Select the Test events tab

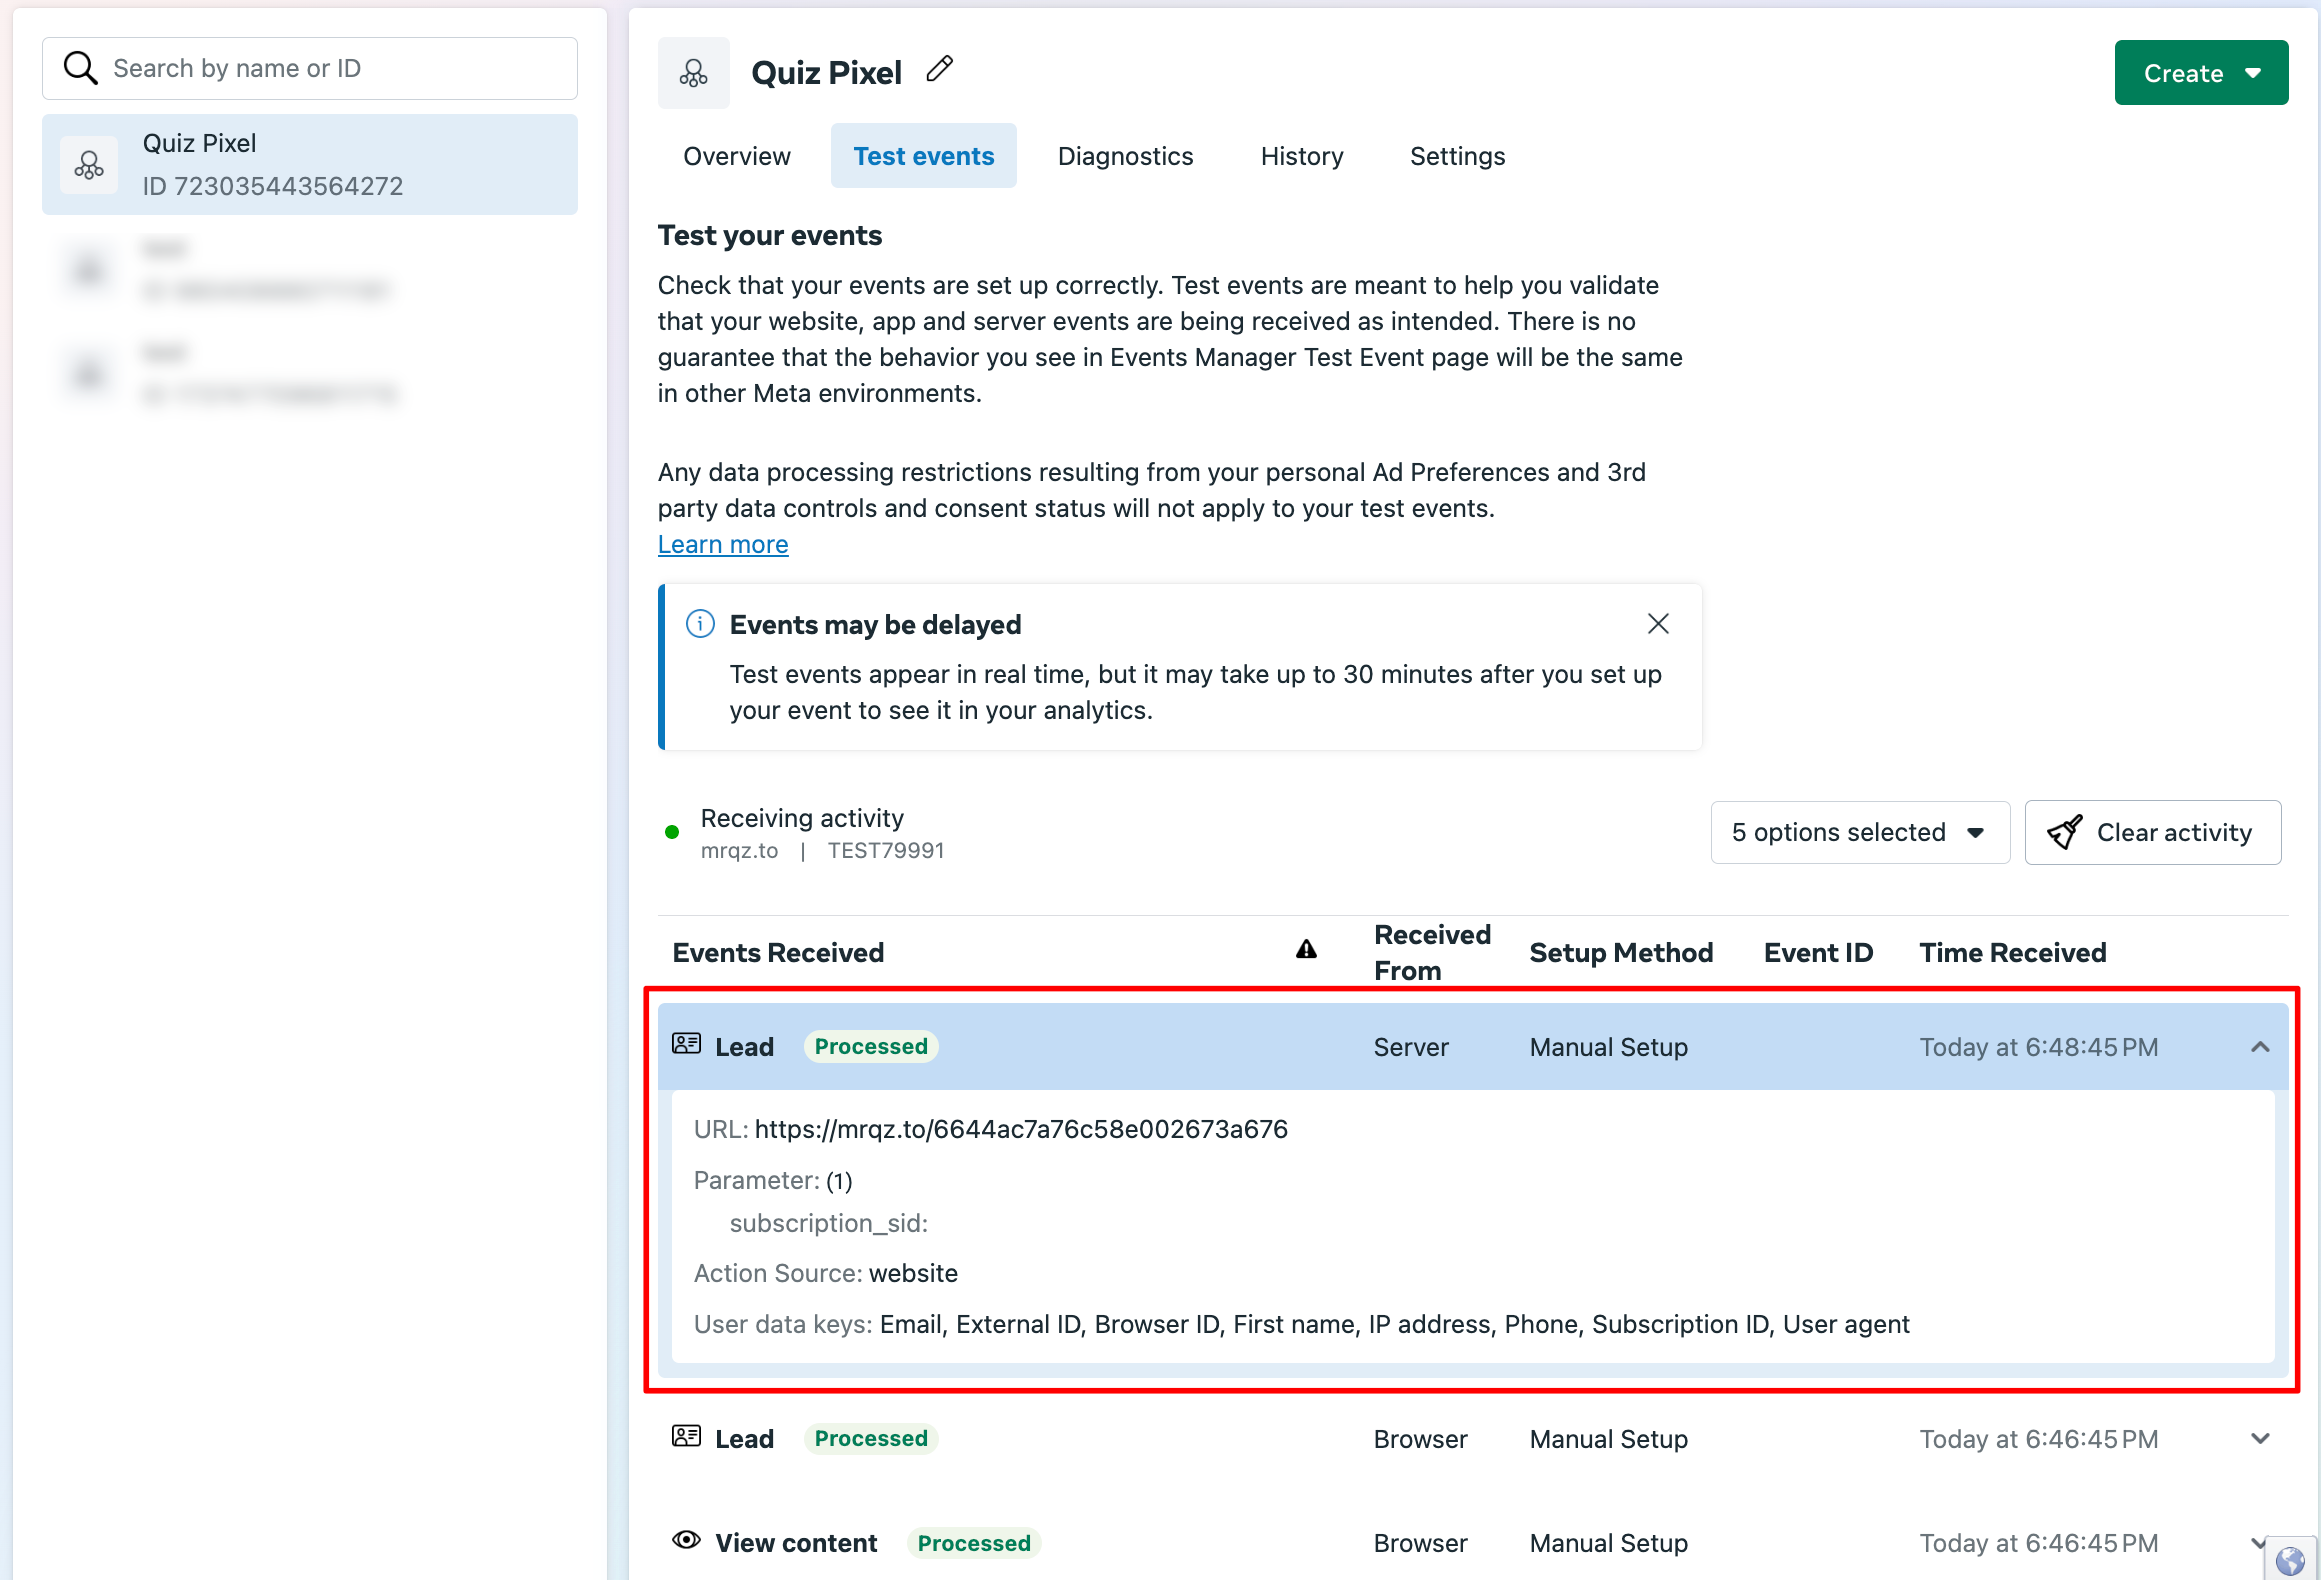tap(924, 156)
